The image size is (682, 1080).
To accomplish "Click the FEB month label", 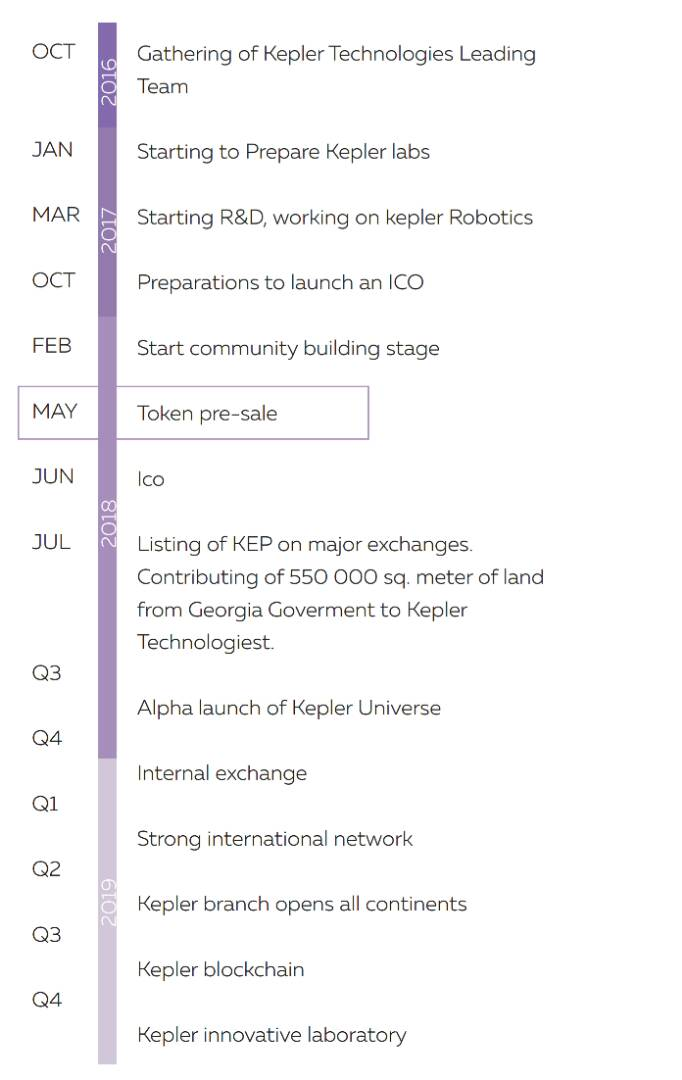I will [x=52, y=346].
